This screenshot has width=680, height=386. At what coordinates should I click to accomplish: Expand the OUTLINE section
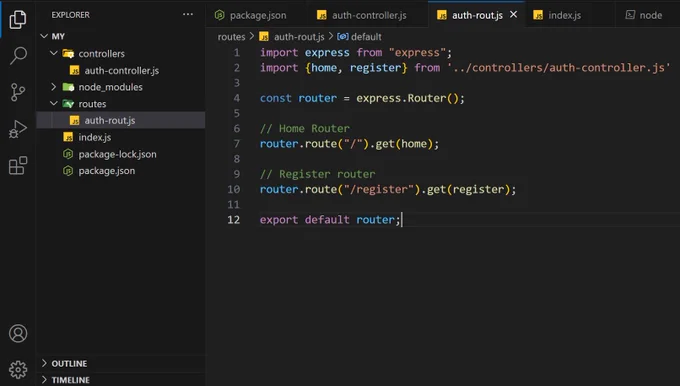point(121,363)
